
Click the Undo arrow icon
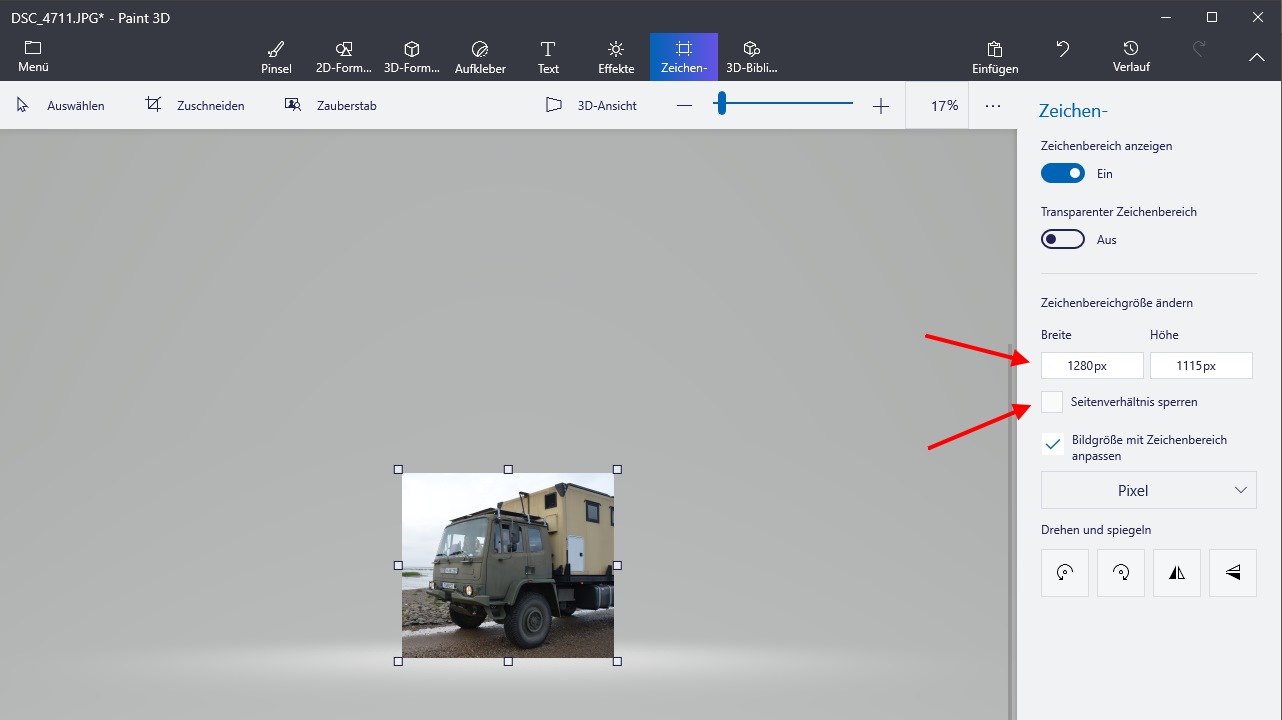(1063, 49)
